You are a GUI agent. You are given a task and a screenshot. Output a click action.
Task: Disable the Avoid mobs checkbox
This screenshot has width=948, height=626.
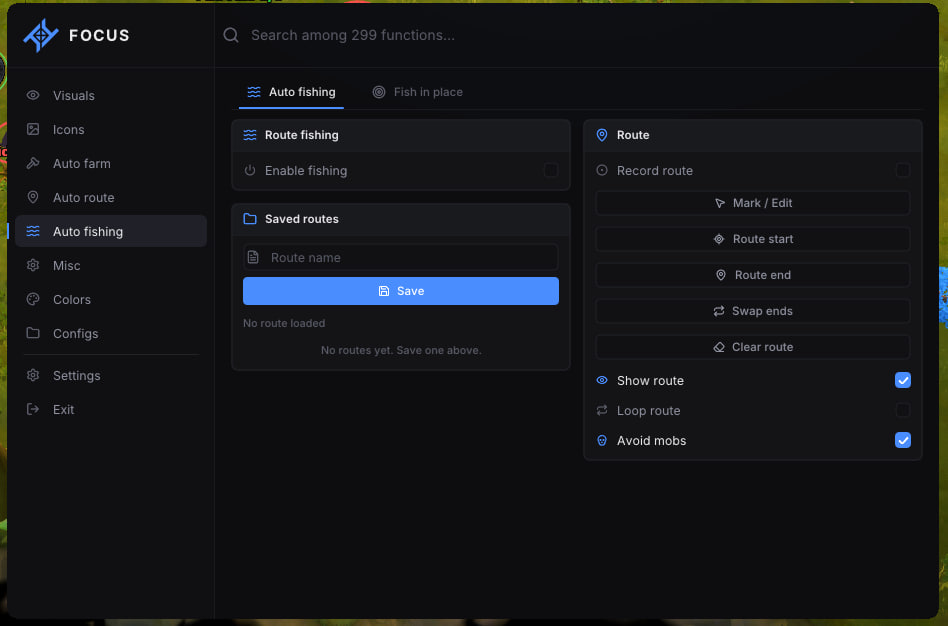[902, 440]
